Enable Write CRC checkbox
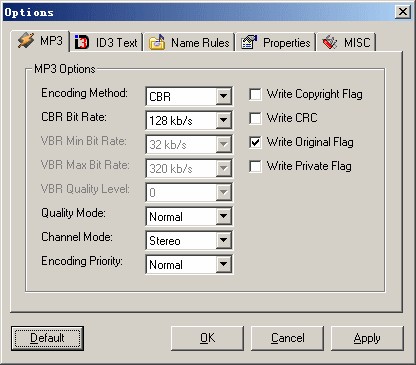 pos(255,118)
